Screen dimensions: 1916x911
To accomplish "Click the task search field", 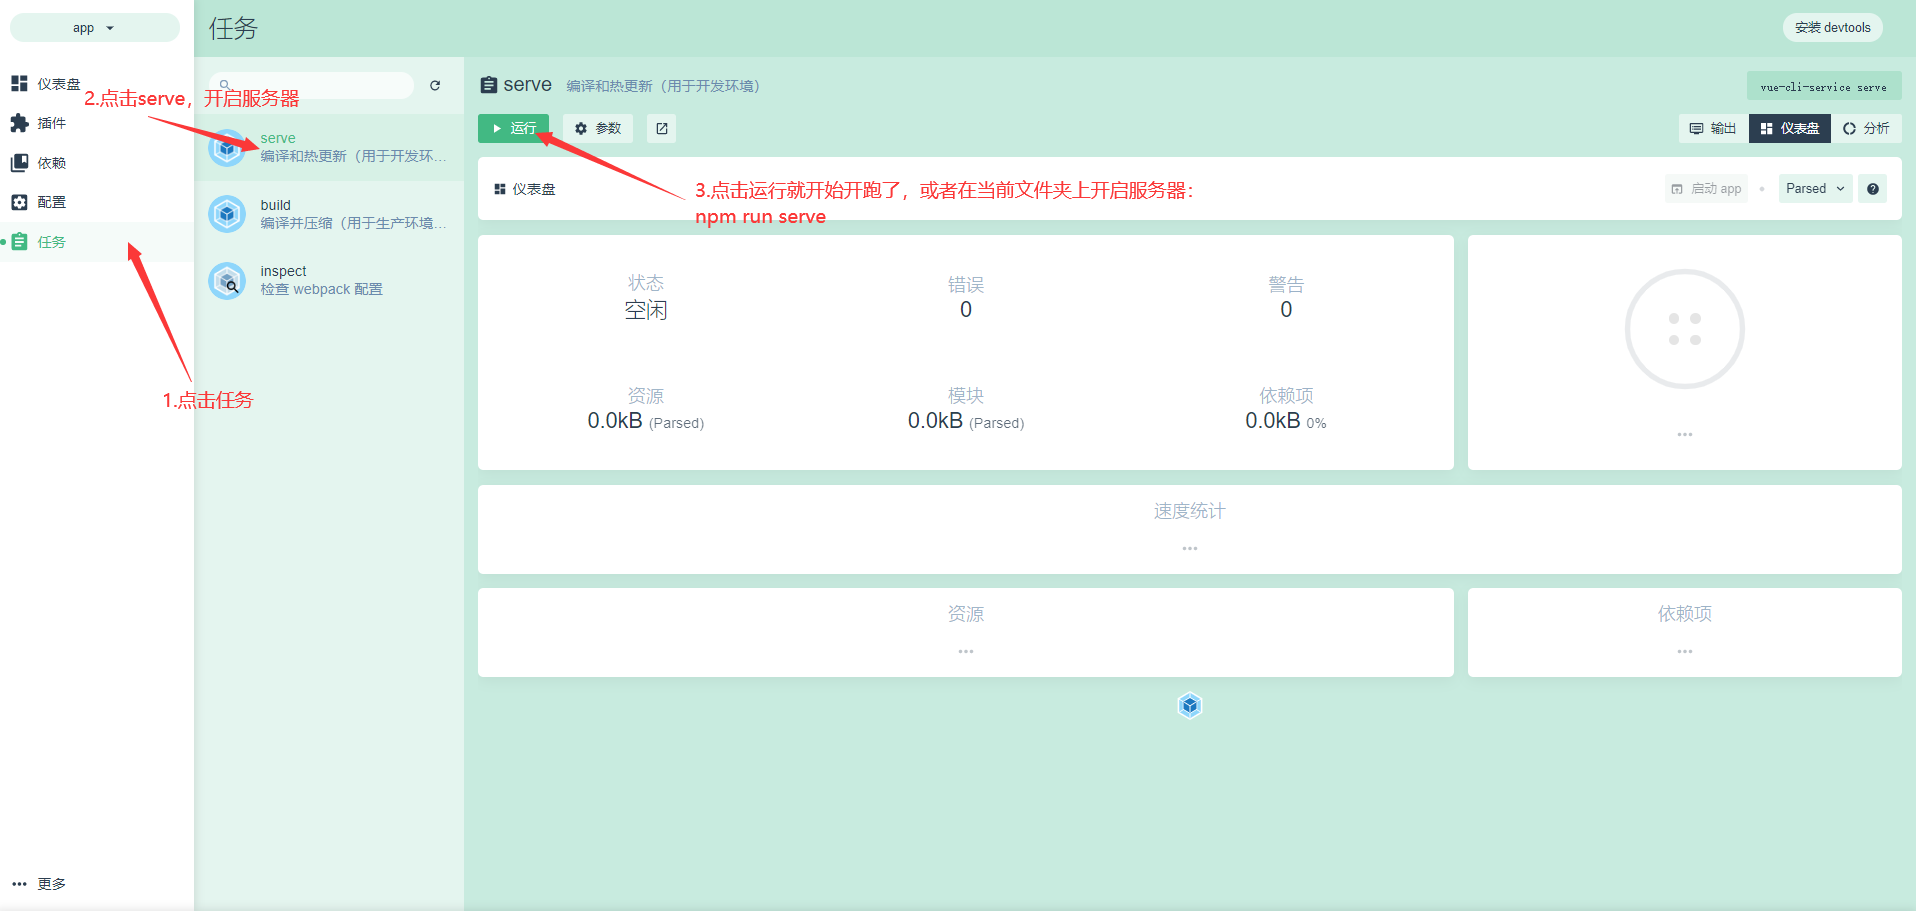I will pos(311,85).
